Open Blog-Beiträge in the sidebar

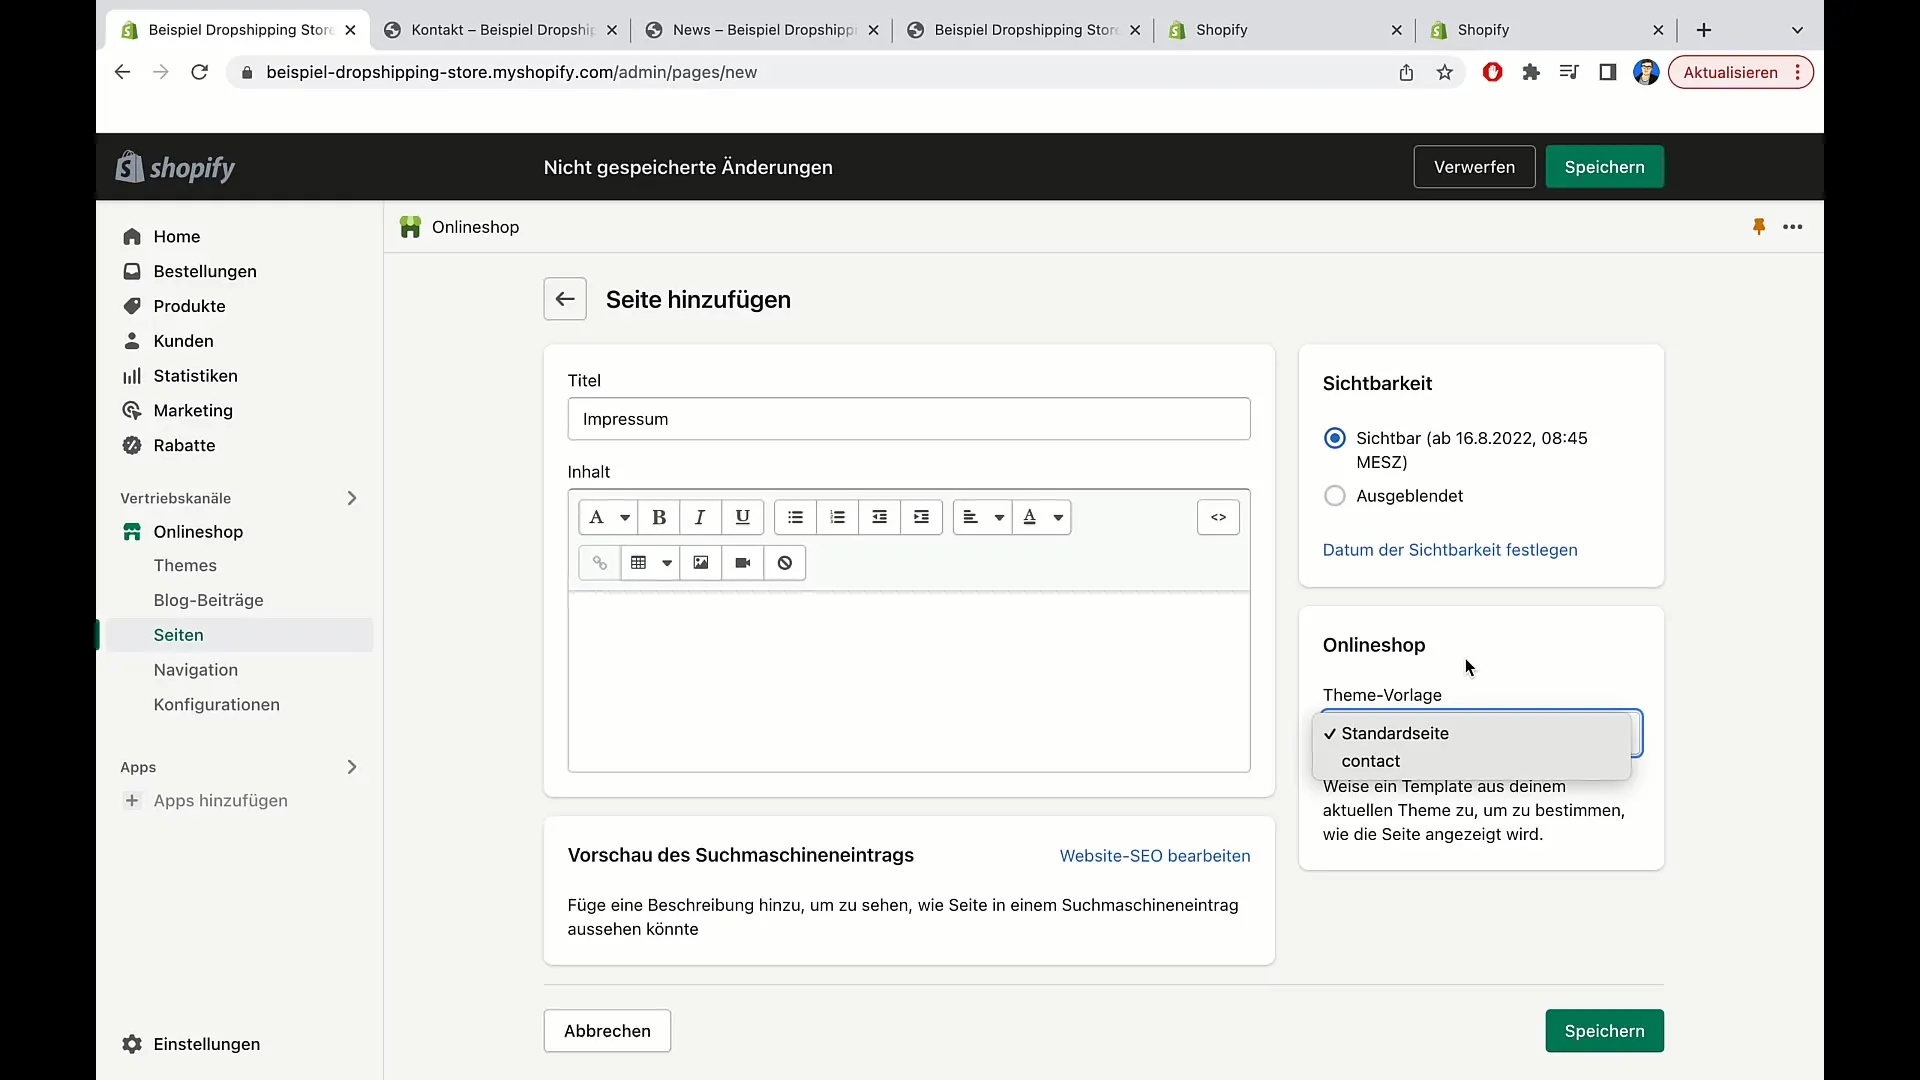coord(208,600)
